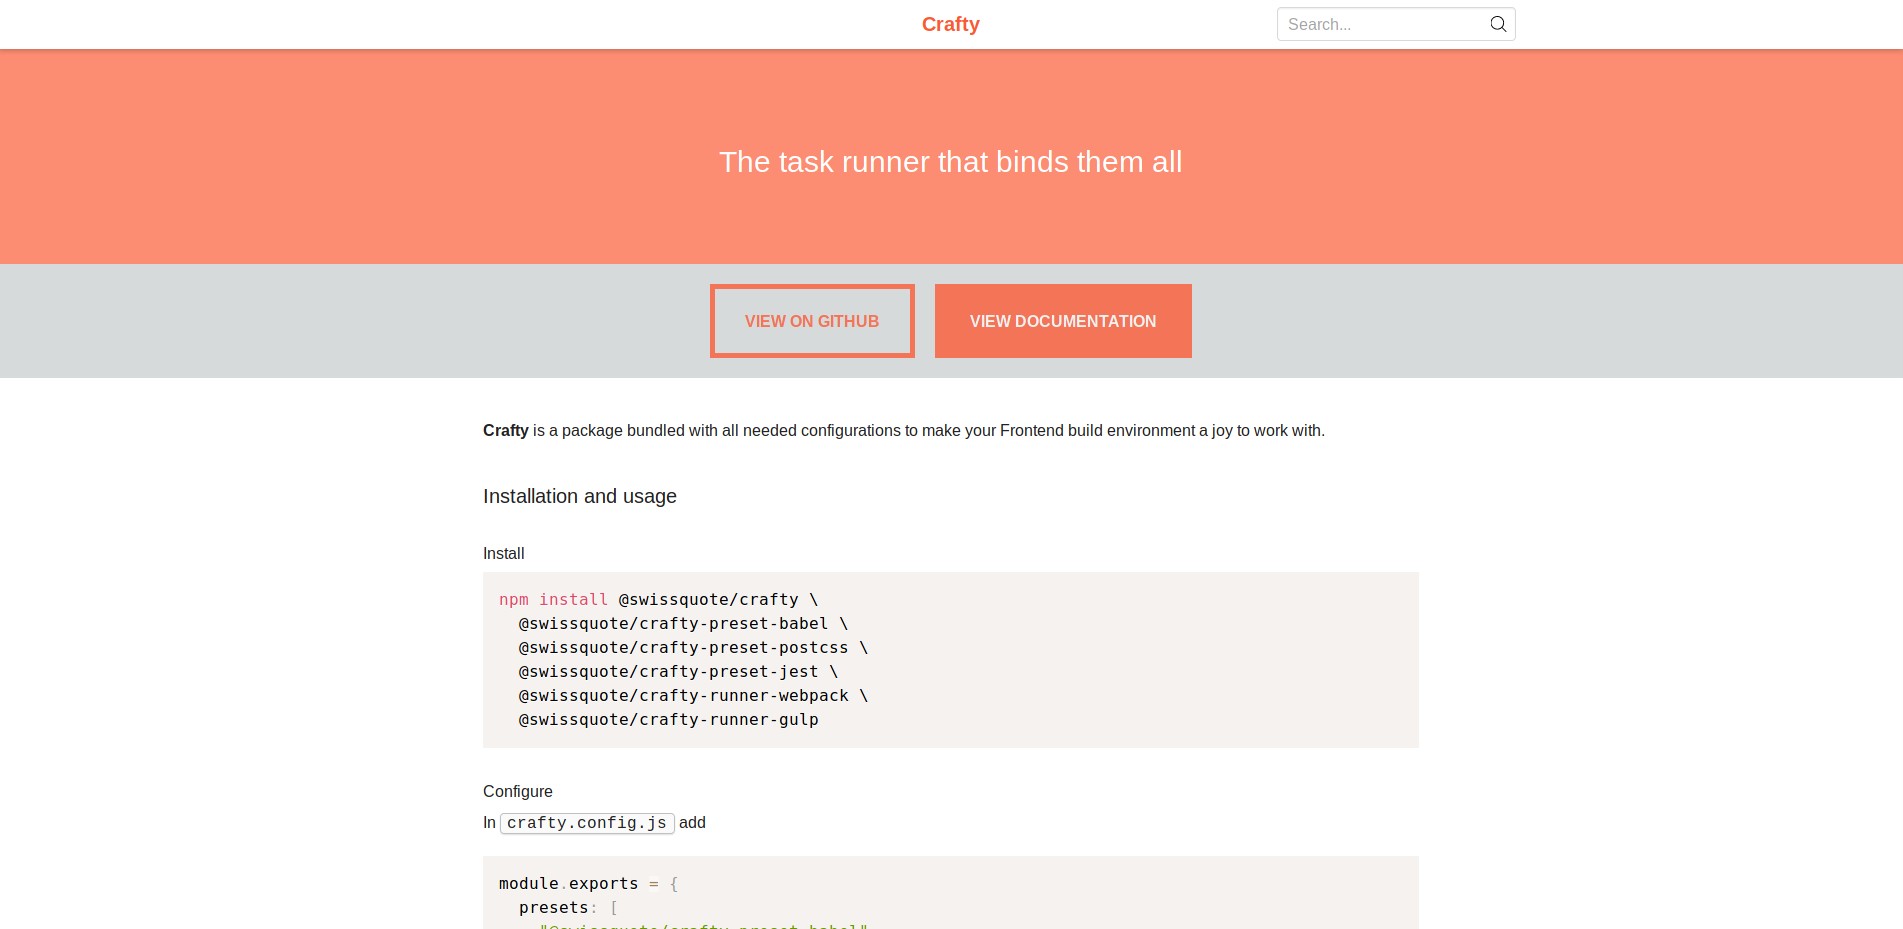Click the crafty.config.js inline code
The width and height of the screenshot is (1903, 929).
pos(587,823)
